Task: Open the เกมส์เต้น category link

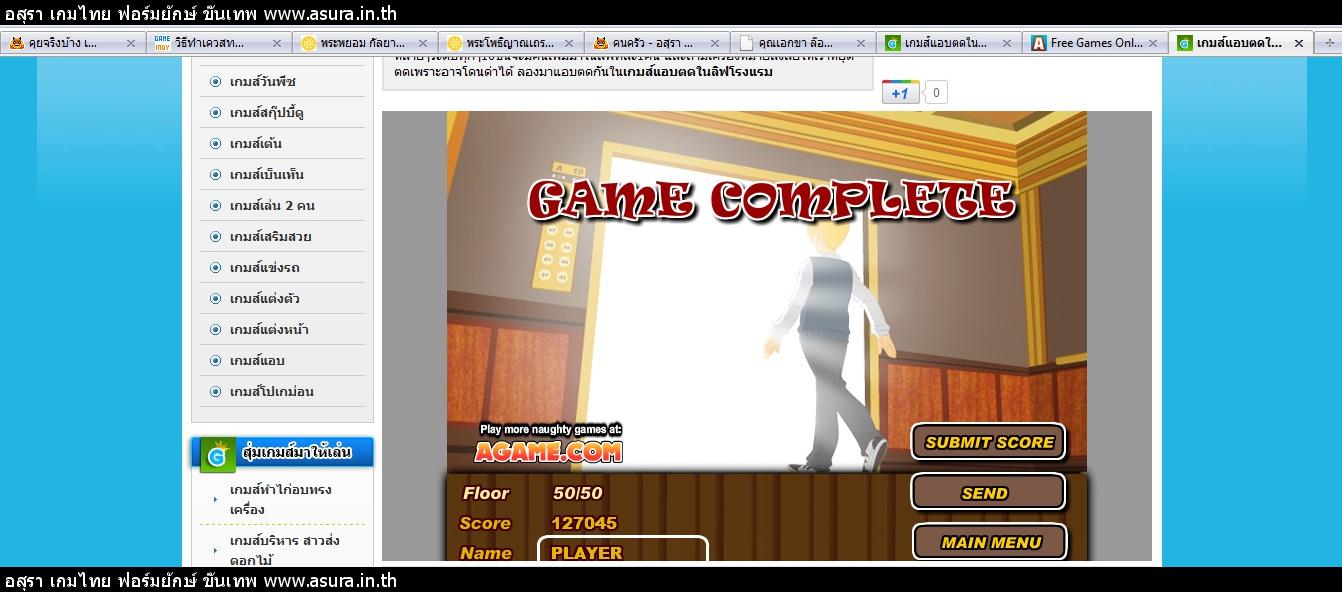Action: (256, 144)
